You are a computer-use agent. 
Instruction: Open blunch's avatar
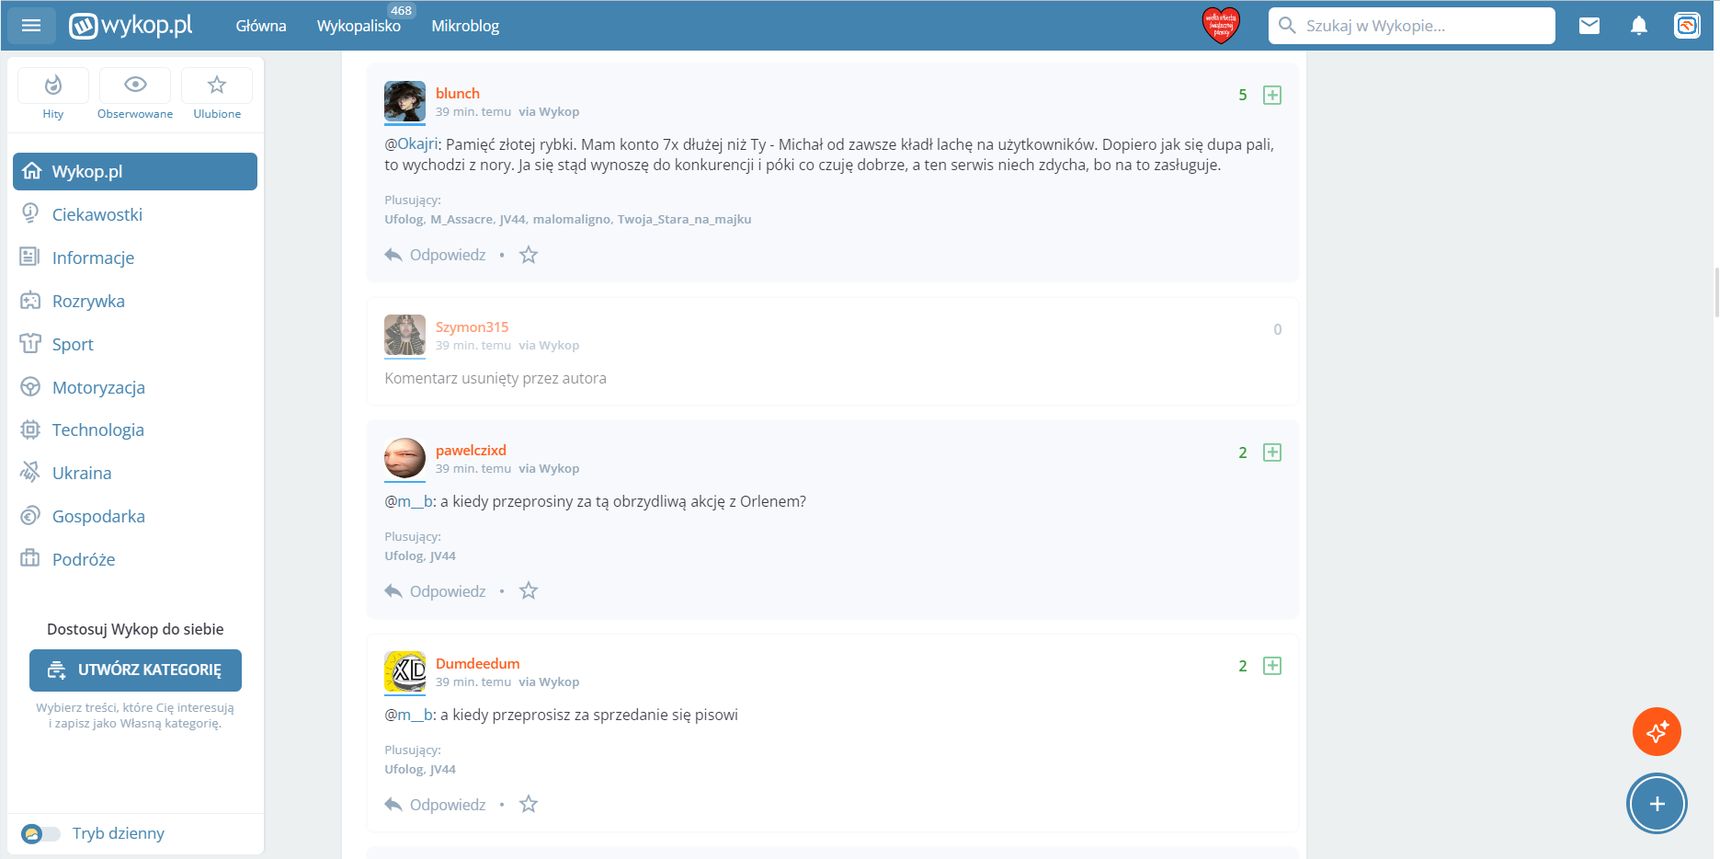tap(405, 101)
